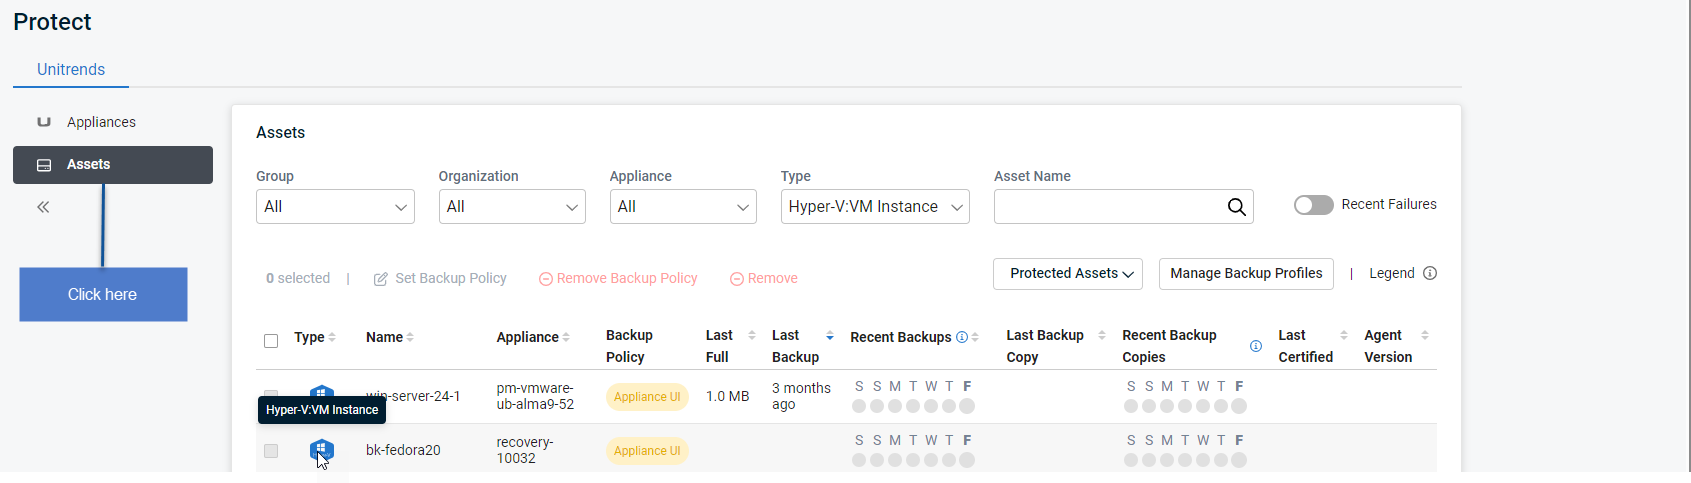Viewport: 1691px width, 483px height.
Task: Click the Remove action
Action: pos(764,279)
